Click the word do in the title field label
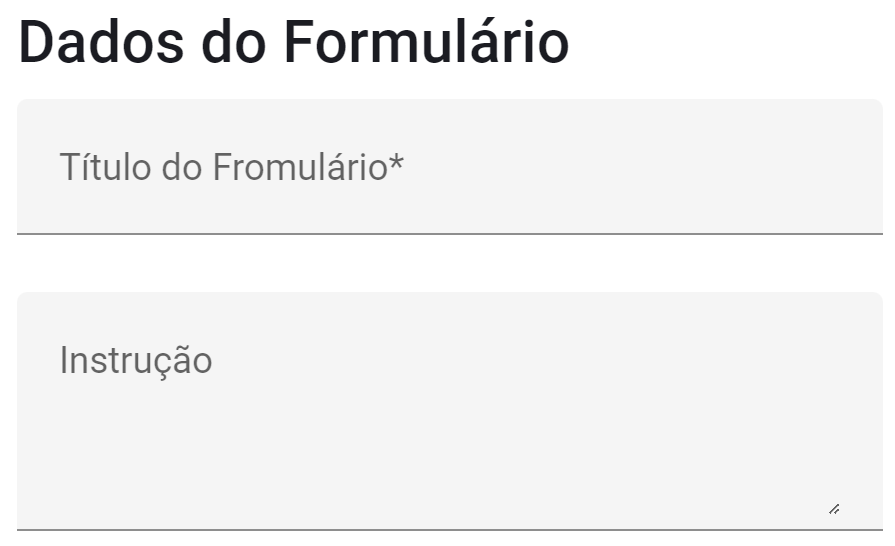The height and width of the screenshot is (546, 895). point(182,167)
